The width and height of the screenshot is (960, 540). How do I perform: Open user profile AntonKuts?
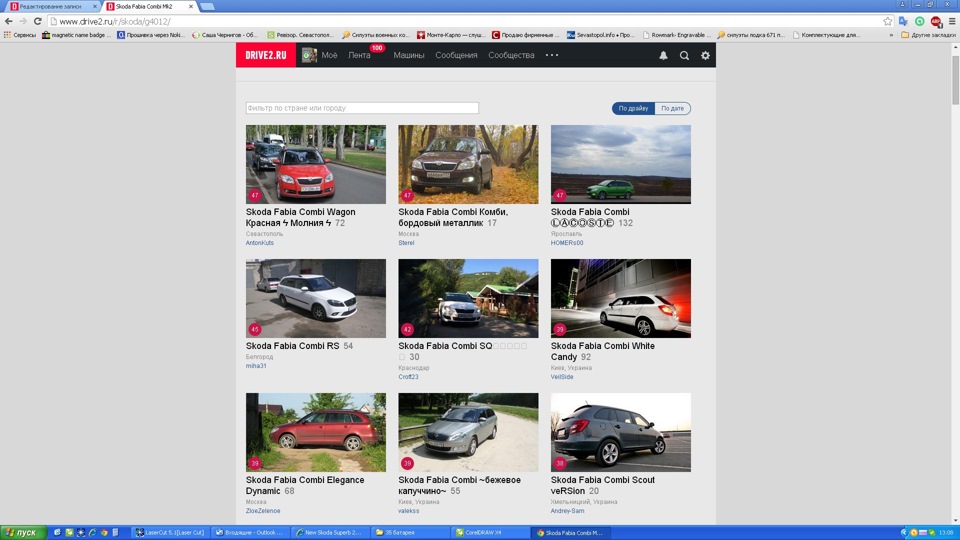pyautogui.click(x=260, y=243)
